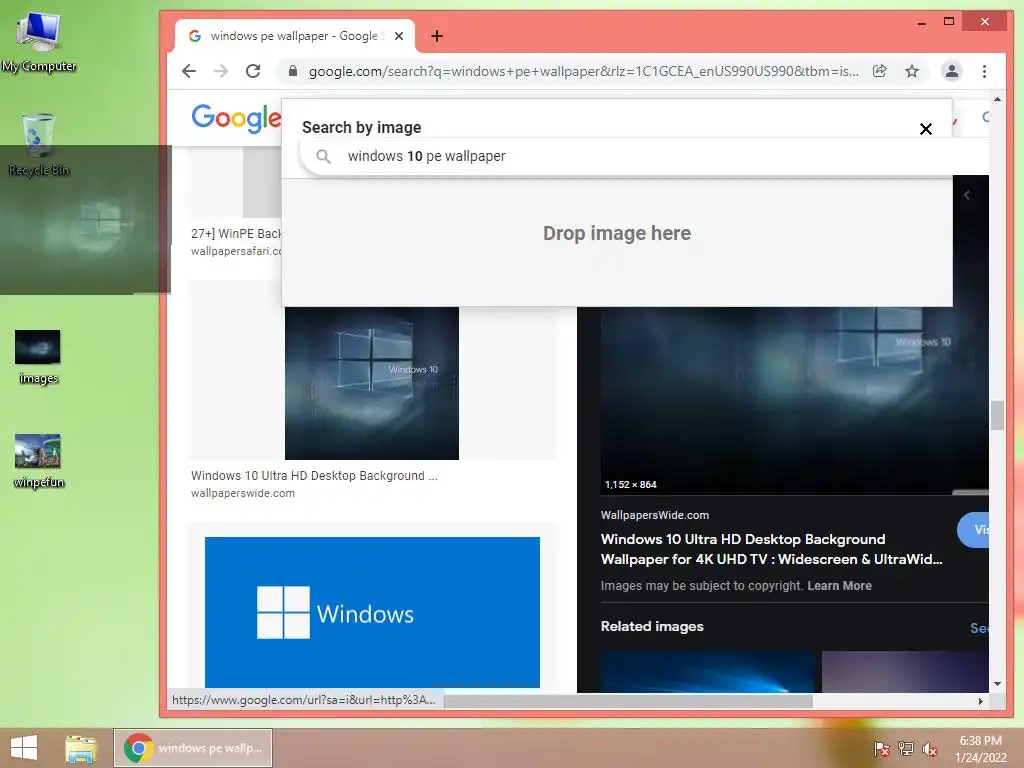Click the blue Visit button
1024x768 pixels.
coord(974,530)
